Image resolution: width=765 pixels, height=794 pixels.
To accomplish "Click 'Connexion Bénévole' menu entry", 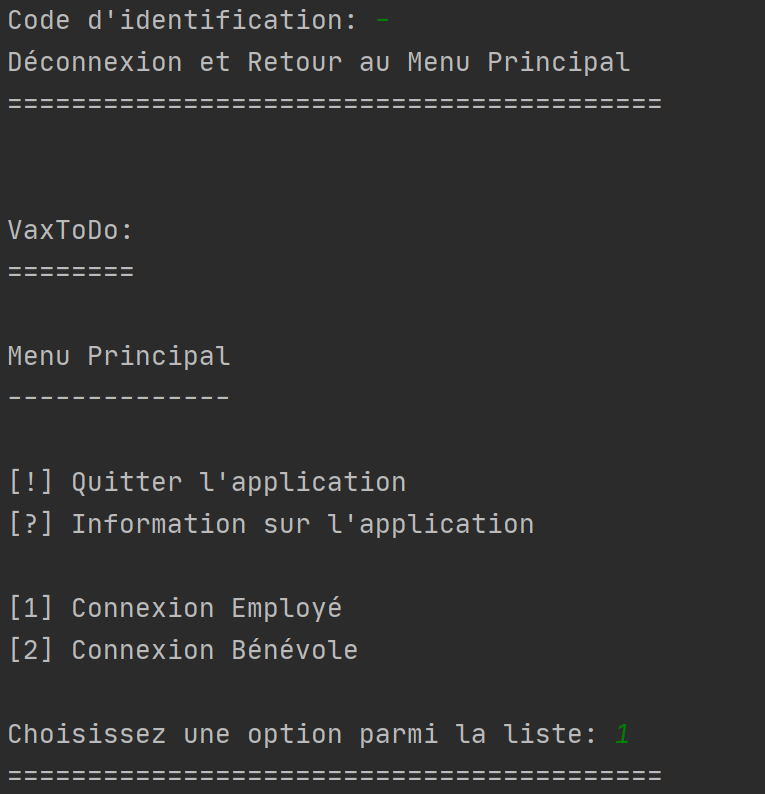I will [x=215, y=650].
